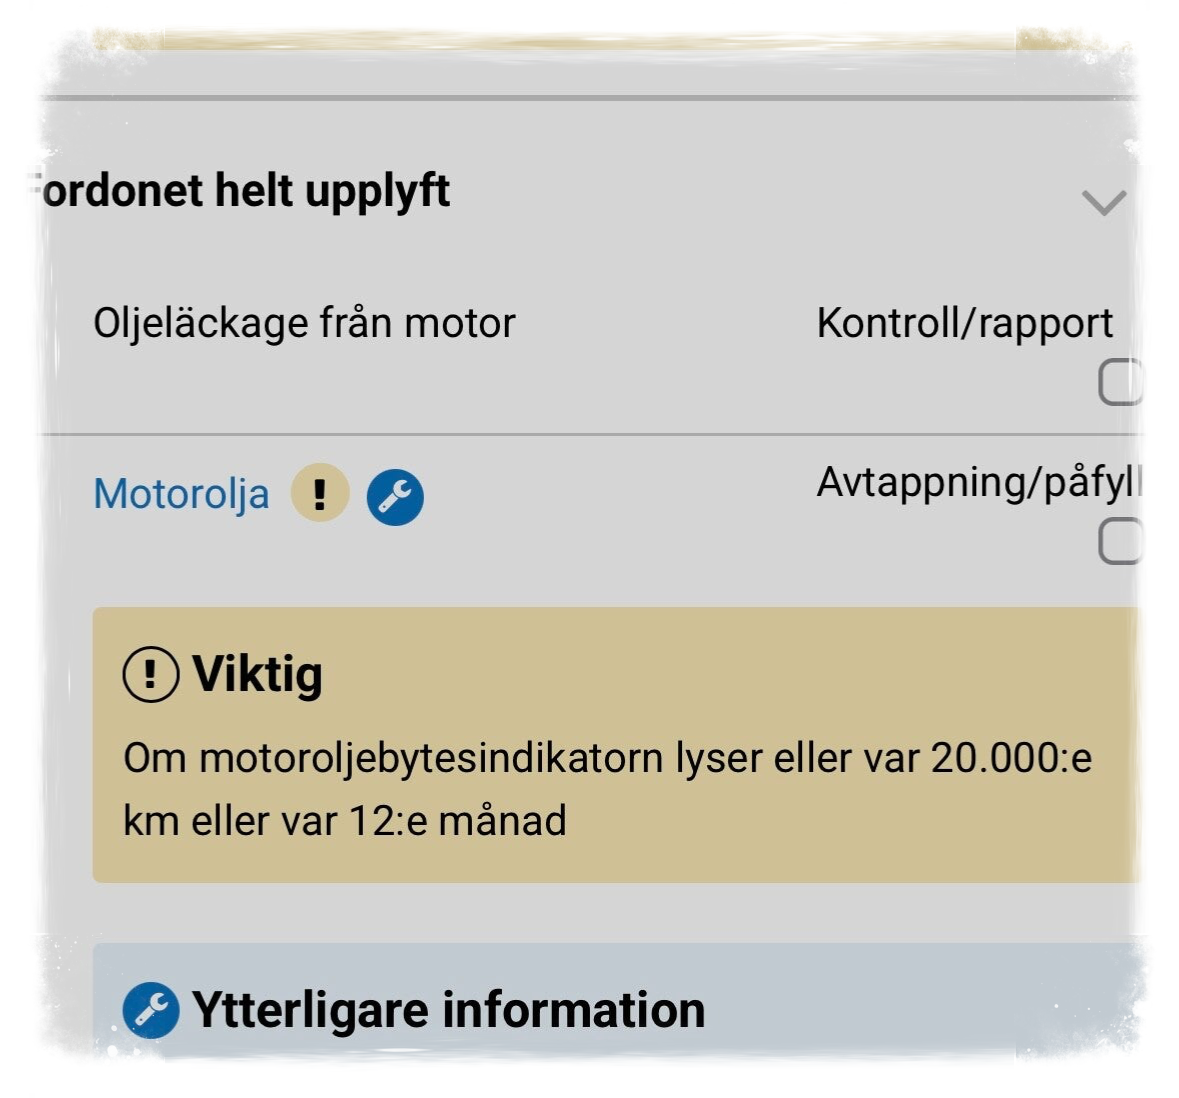Tick the Kontroll/rapport checkbox for Oljeläckage
The height and width of the screenshot is (1098, 1179).
pyautogui.click(x=1120, y=382)
